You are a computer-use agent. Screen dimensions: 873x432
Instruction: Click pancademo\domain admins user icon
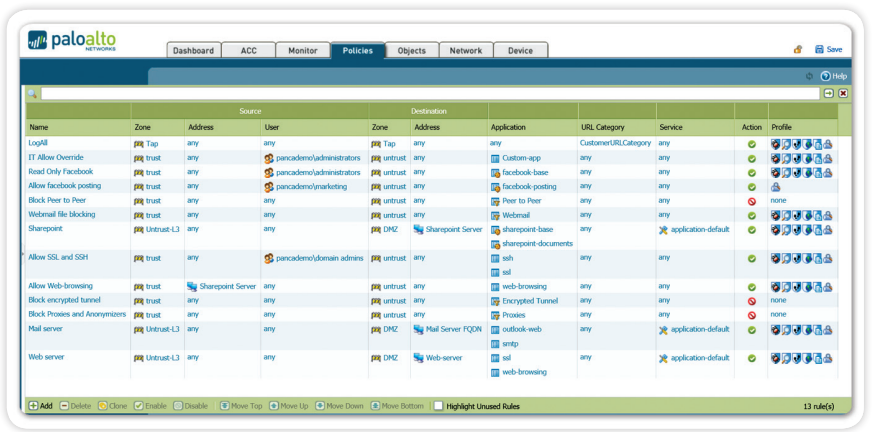click(269, 258)
